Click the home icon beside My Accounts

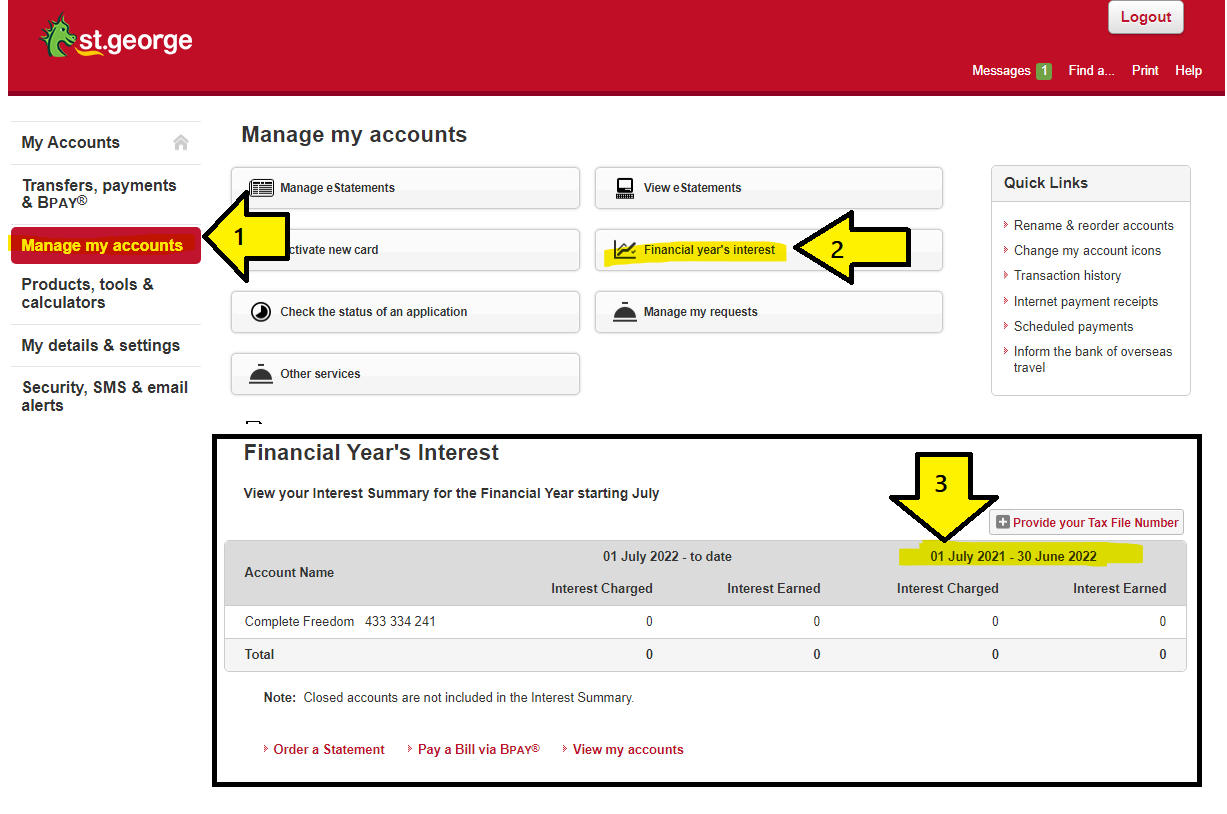tap(181, 142)
